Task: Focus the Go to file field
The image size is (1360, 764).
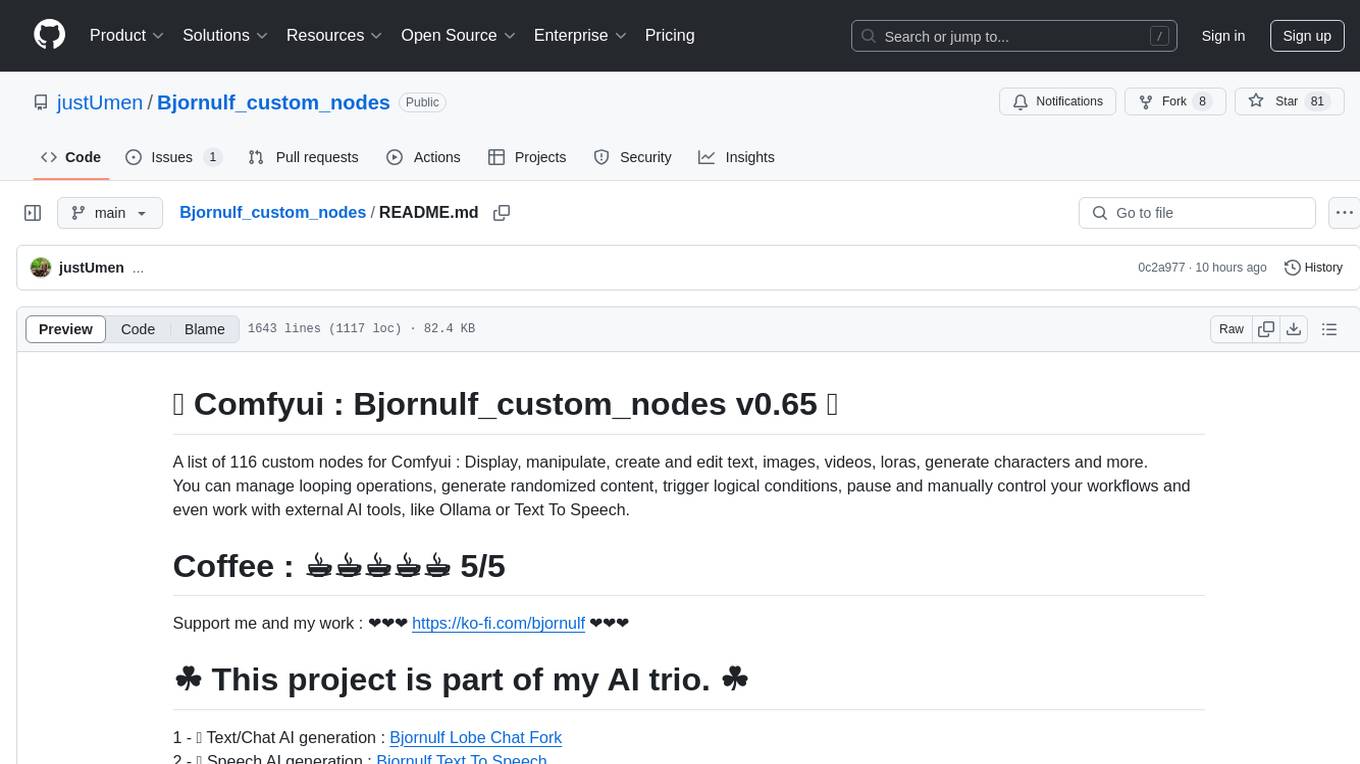Action: click(x=1197, y=213)
